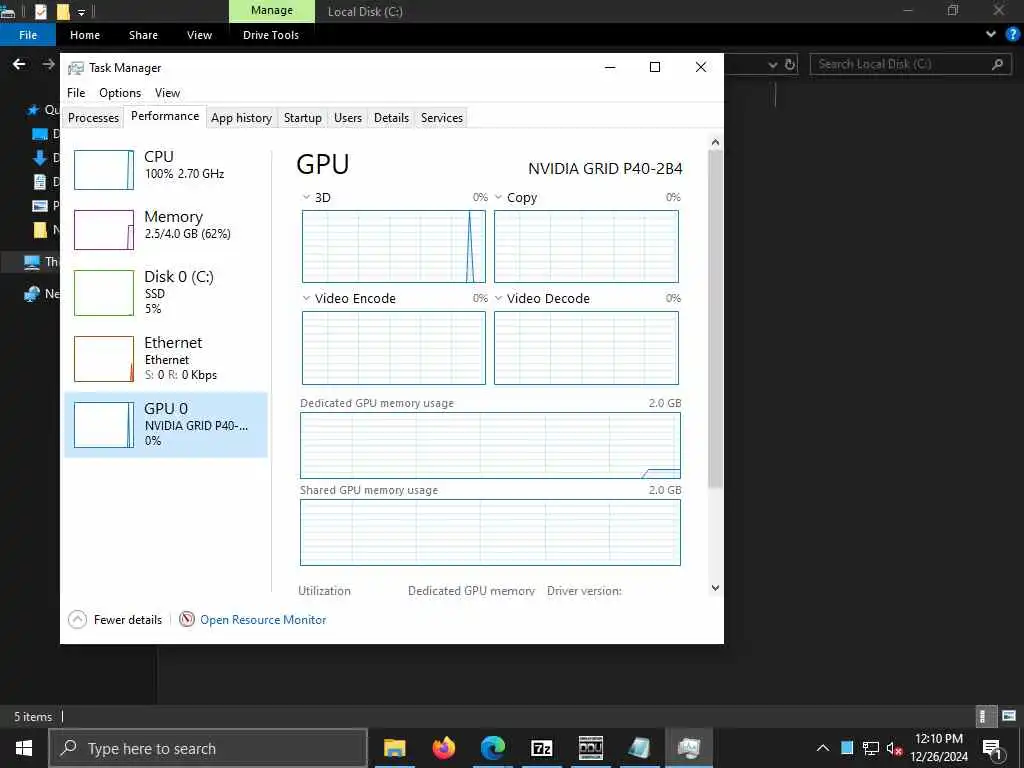The height and width of the screenshot is (768, 1024).
Task: Switch to the Users tab
Action: pyautogui.click(x=347, y=118)
